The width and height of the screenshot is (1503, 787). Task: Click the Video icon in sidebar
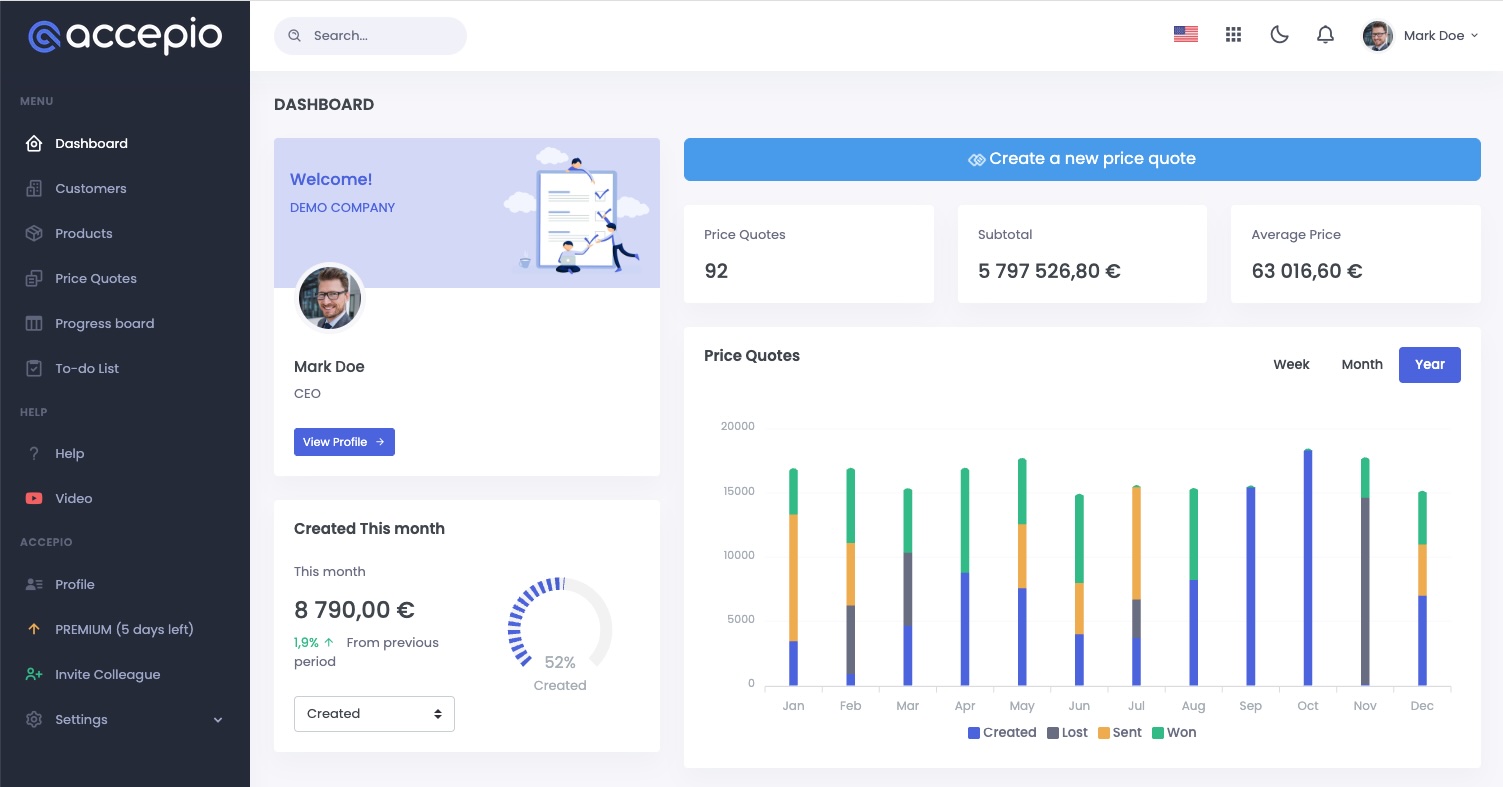33,498
